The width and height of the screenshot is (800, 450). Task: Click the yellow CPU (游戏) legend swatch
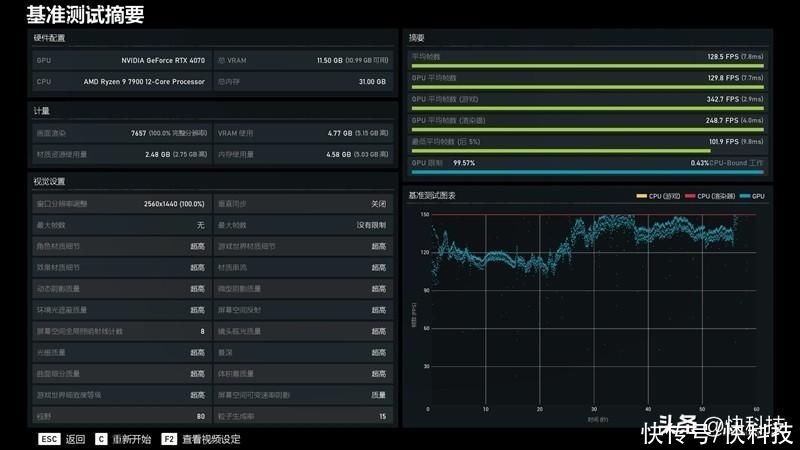[641, 196]
